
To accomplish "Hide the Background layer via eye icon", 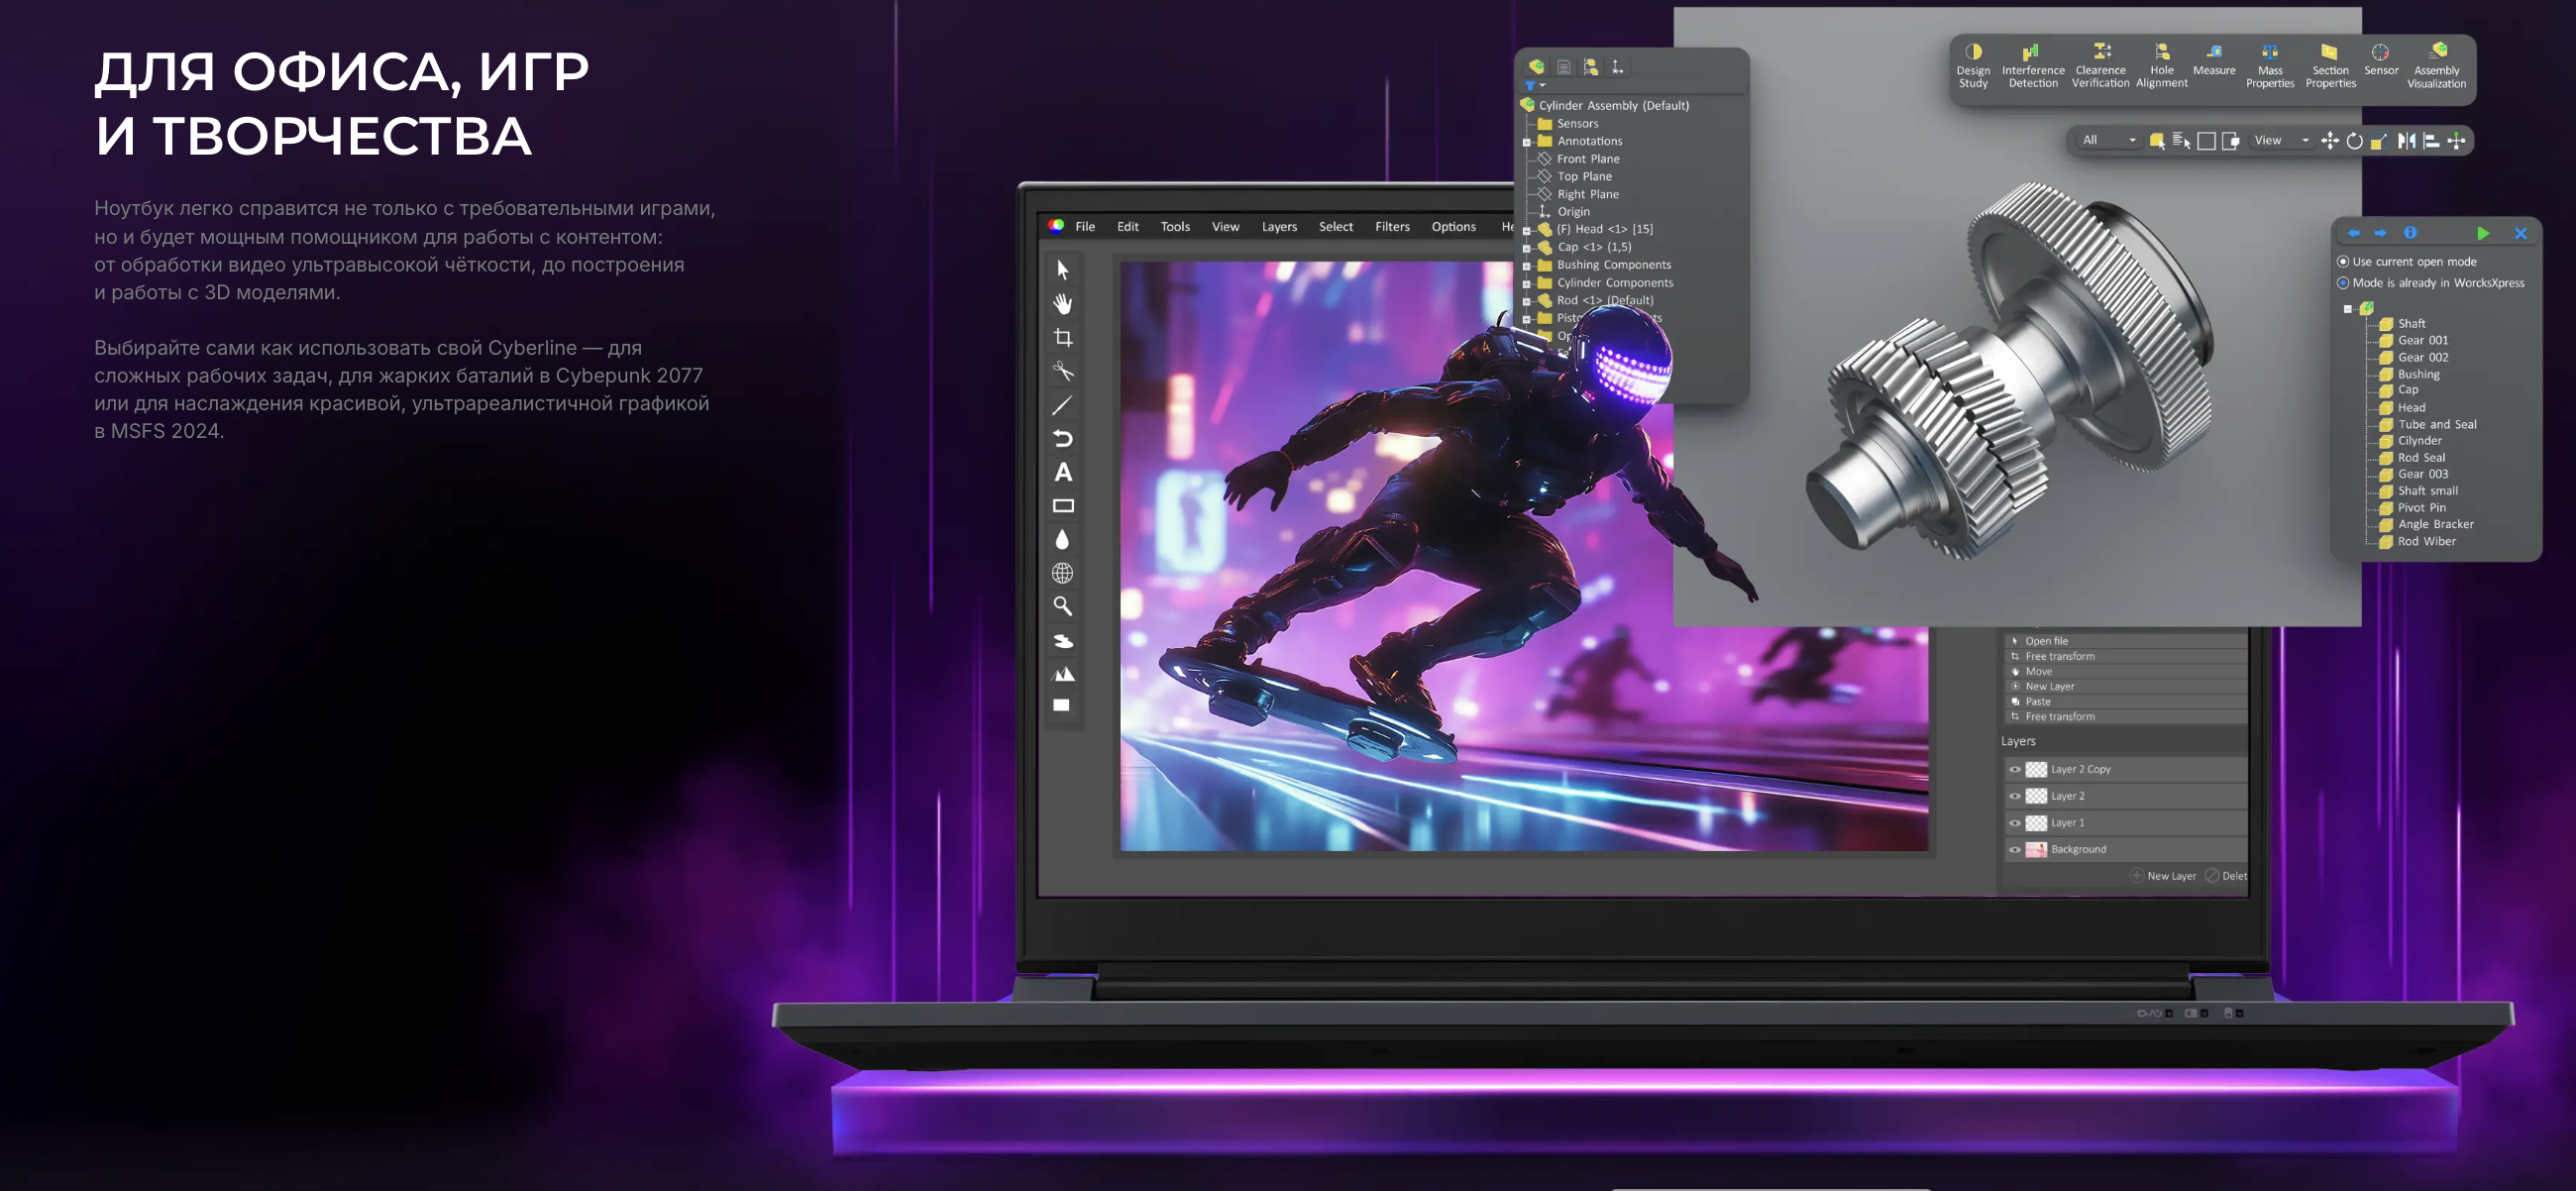I will [x=2015, y=850].
